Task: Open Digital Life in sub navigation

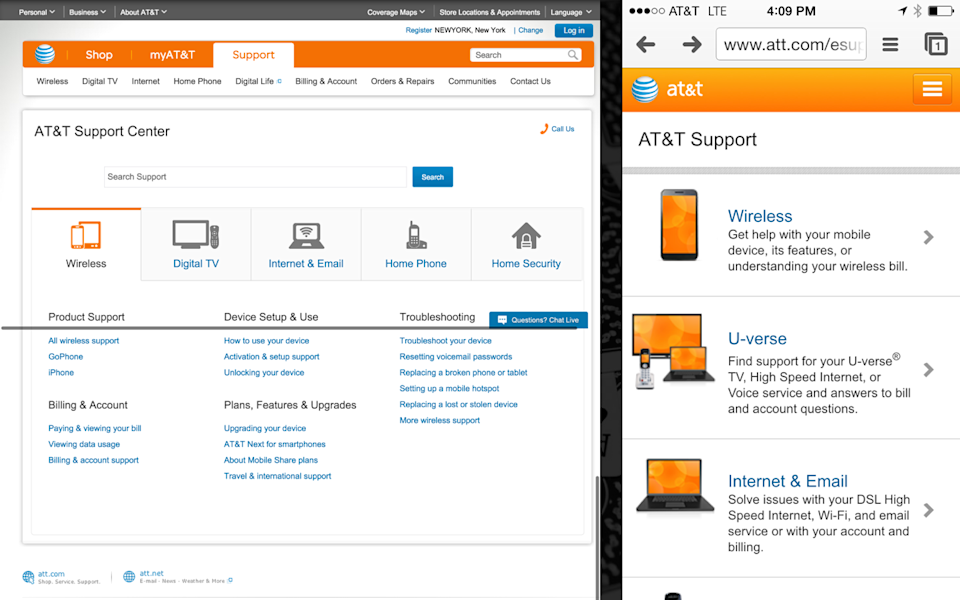Action: (258, 81)
